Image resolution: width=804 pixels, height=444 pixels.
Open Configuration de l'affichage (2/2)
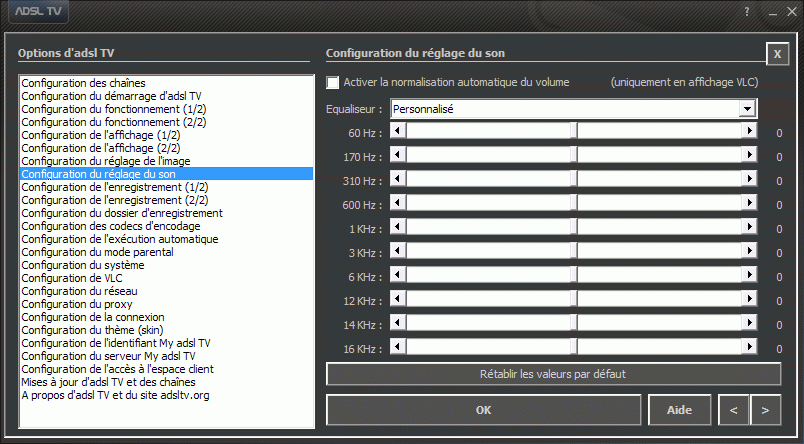(x=166, y=148)
